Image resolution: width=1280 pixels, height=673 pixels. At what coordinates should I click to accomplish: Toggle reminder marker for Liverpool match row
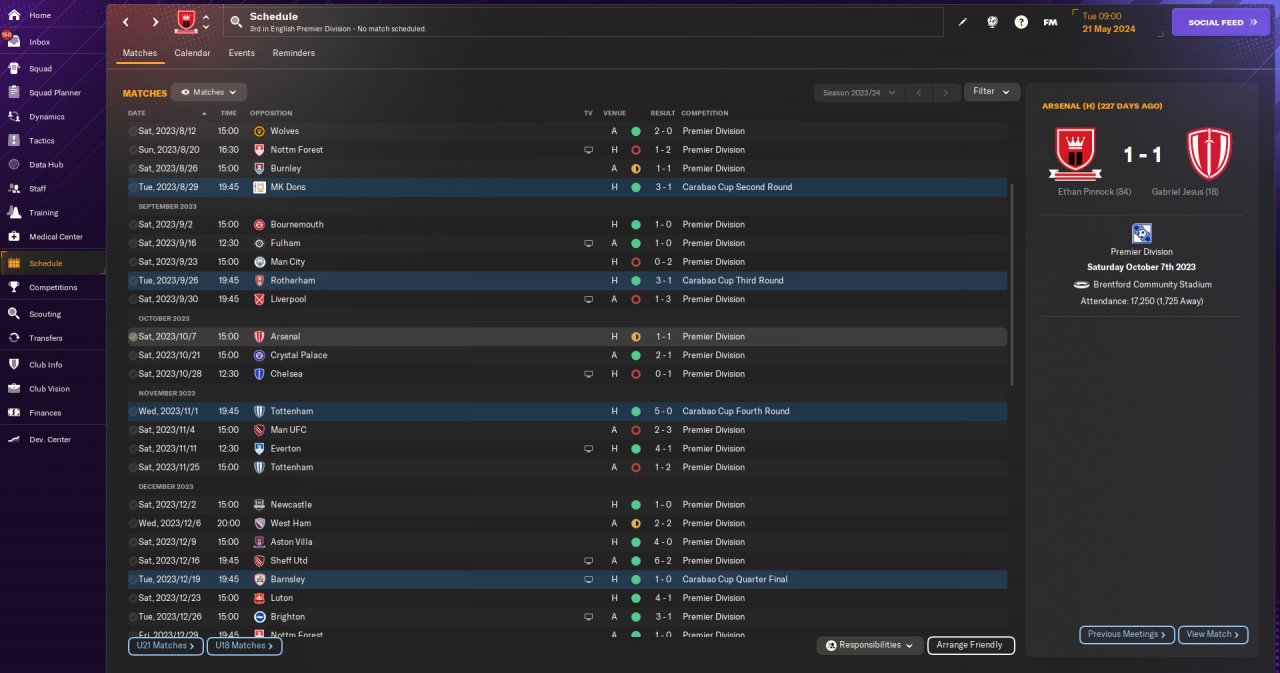[x=133, y=299]
